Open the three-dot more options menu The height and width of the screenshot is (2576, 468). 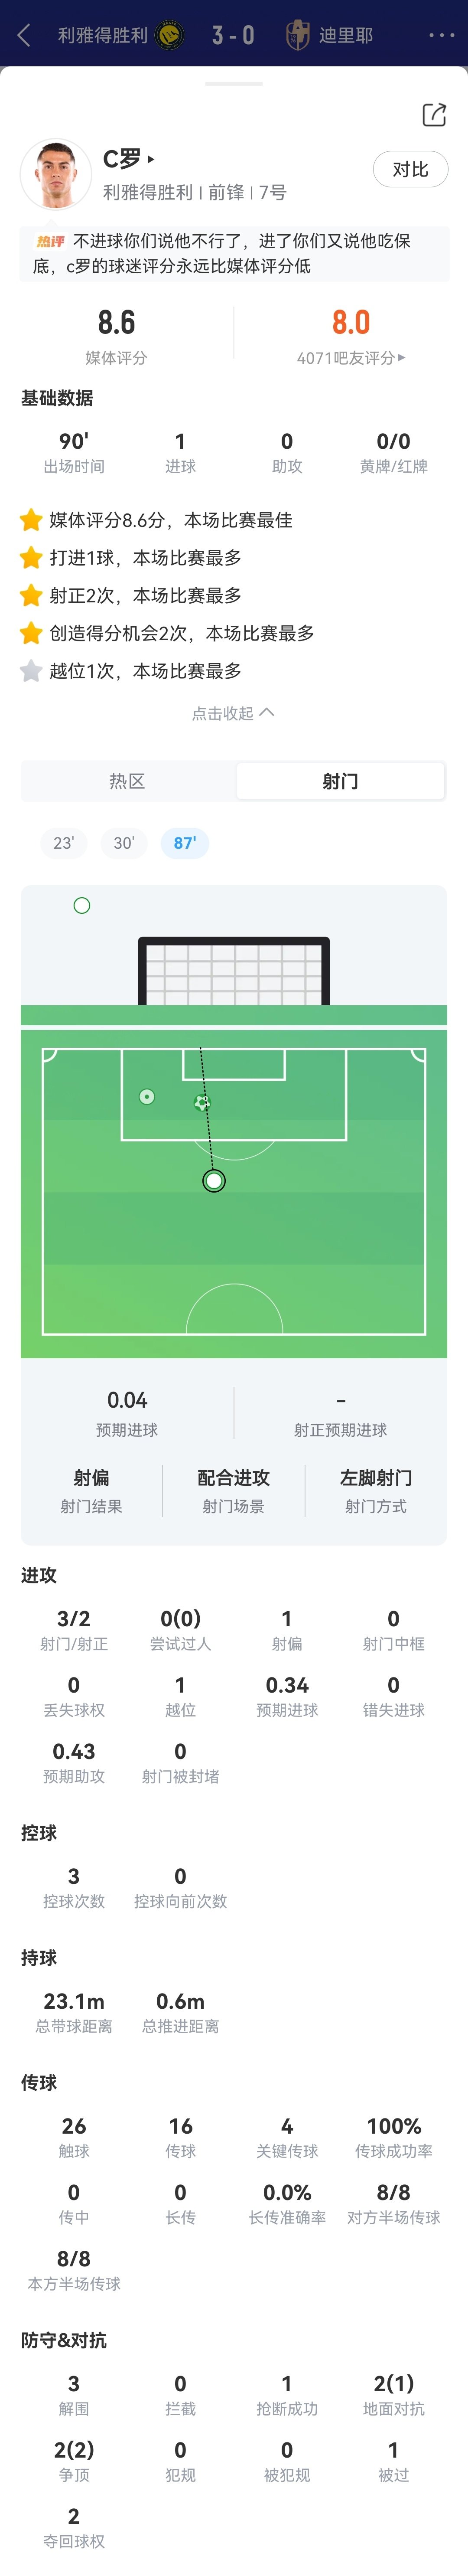[441, 36]
